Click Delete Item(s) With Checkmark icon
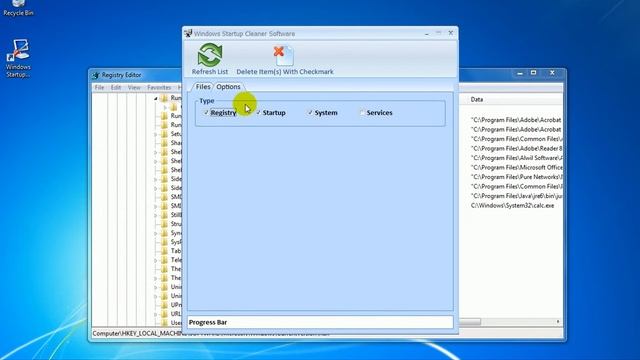Image resolution: width=640 pixels, height=360 pixels. pyautogui.click(x=284, y=56)
